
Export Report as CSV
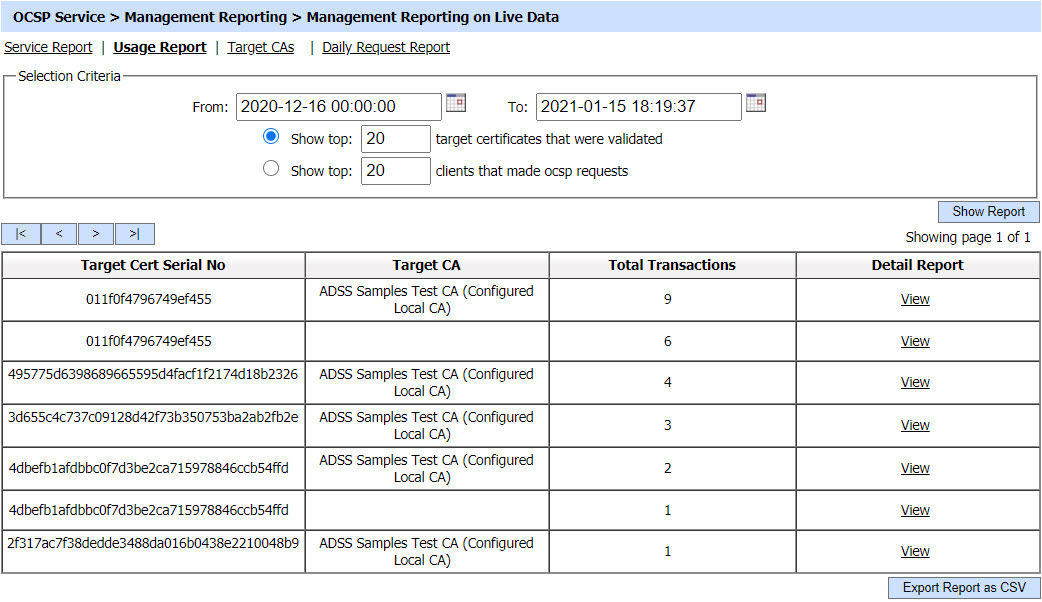click(963, 588)
